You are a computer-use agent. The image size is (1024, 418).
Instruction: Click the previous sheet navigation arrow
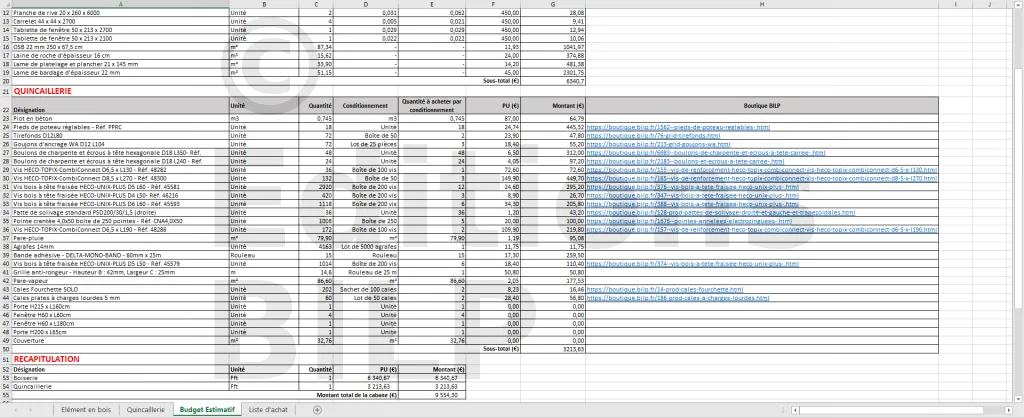point(14,410)
